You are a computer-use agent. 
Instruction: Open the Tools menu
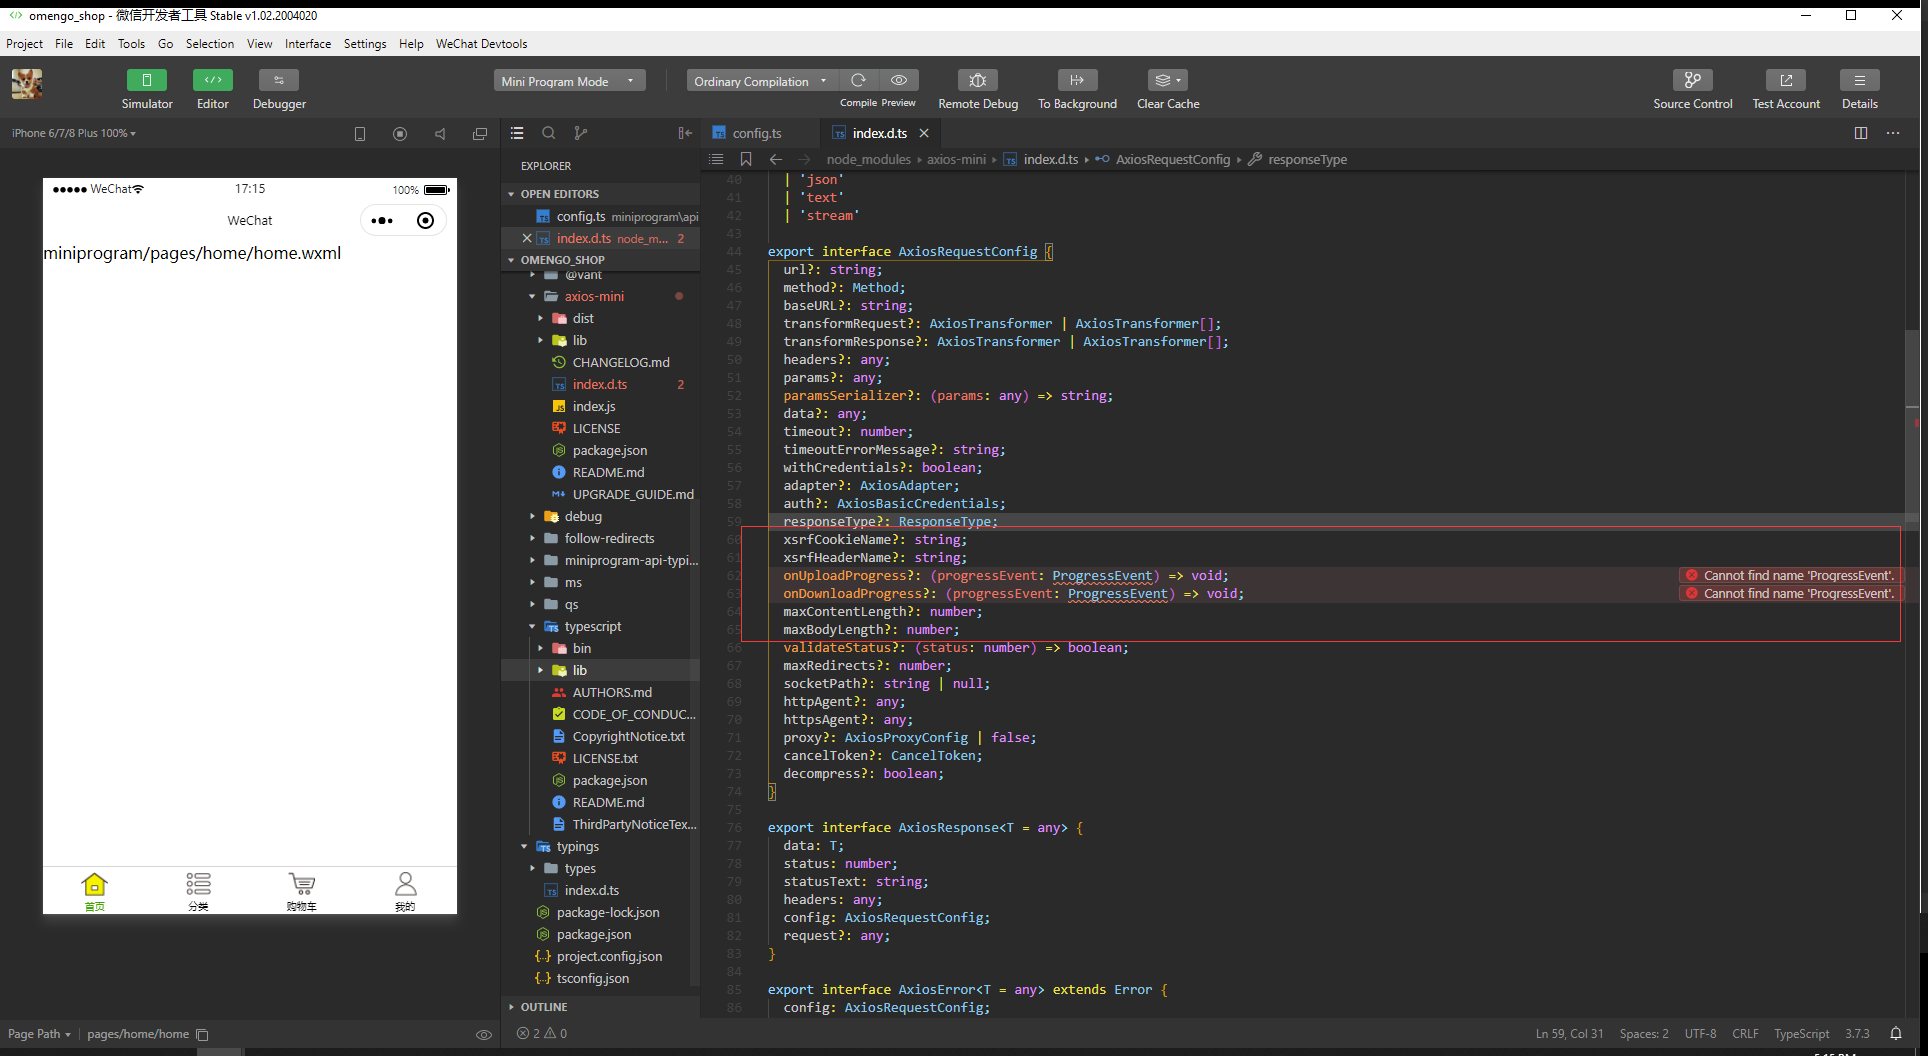[131, 44]
